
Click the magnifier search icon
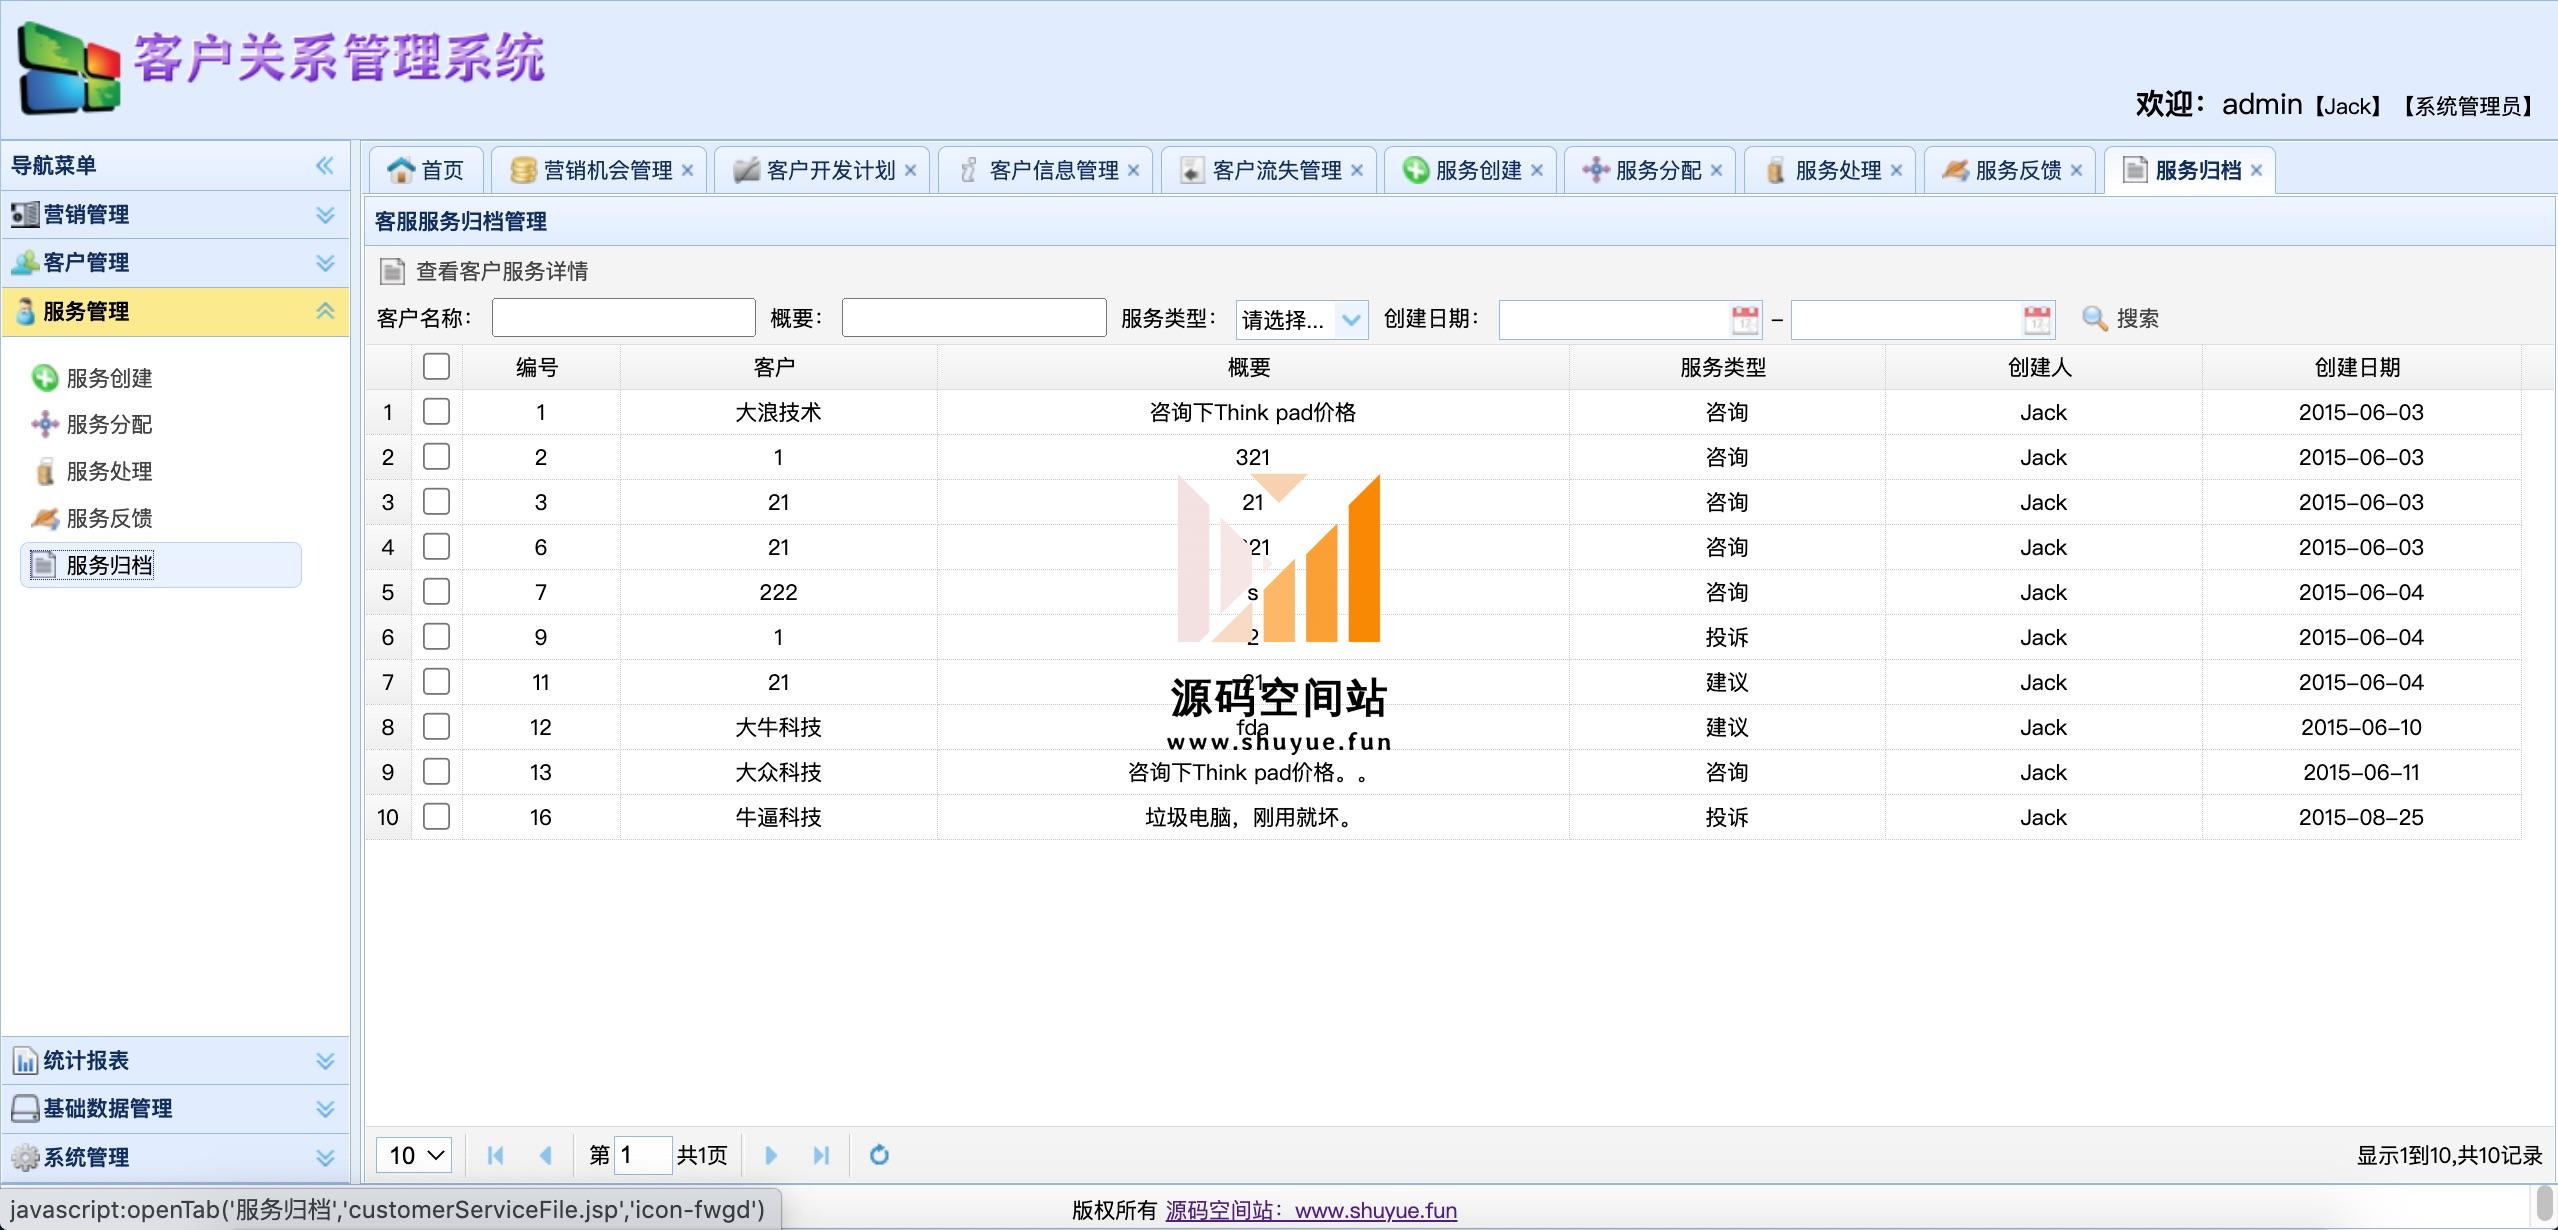(2094, 318)
